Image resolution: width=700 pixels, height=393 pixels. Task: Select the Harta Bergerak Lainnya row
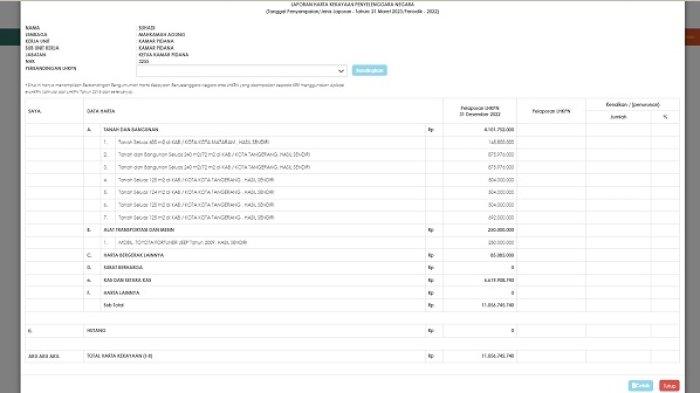pyautogui.click(x=353, y=255)
